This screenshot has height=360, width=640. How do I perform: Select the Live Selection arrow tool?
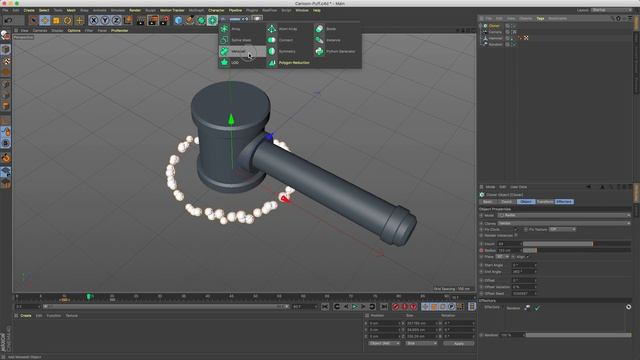[33, 20]
